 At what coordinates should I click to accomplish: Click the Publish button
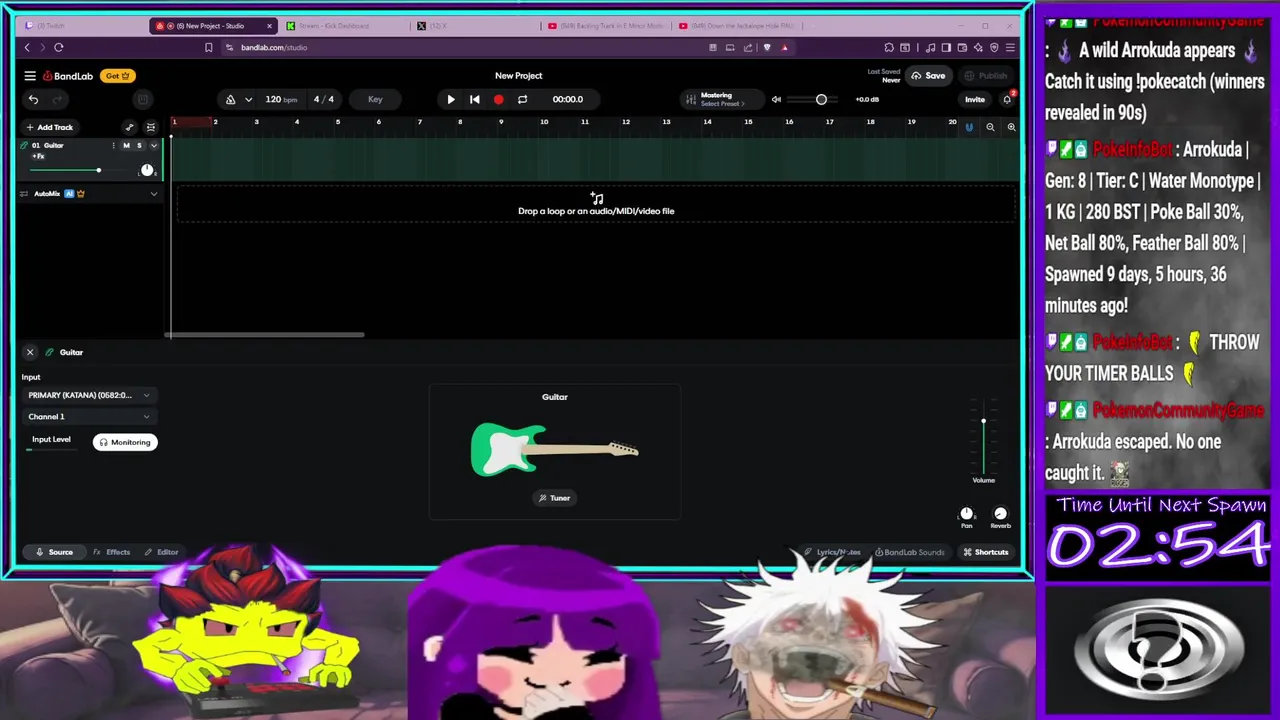pos(986,76)
